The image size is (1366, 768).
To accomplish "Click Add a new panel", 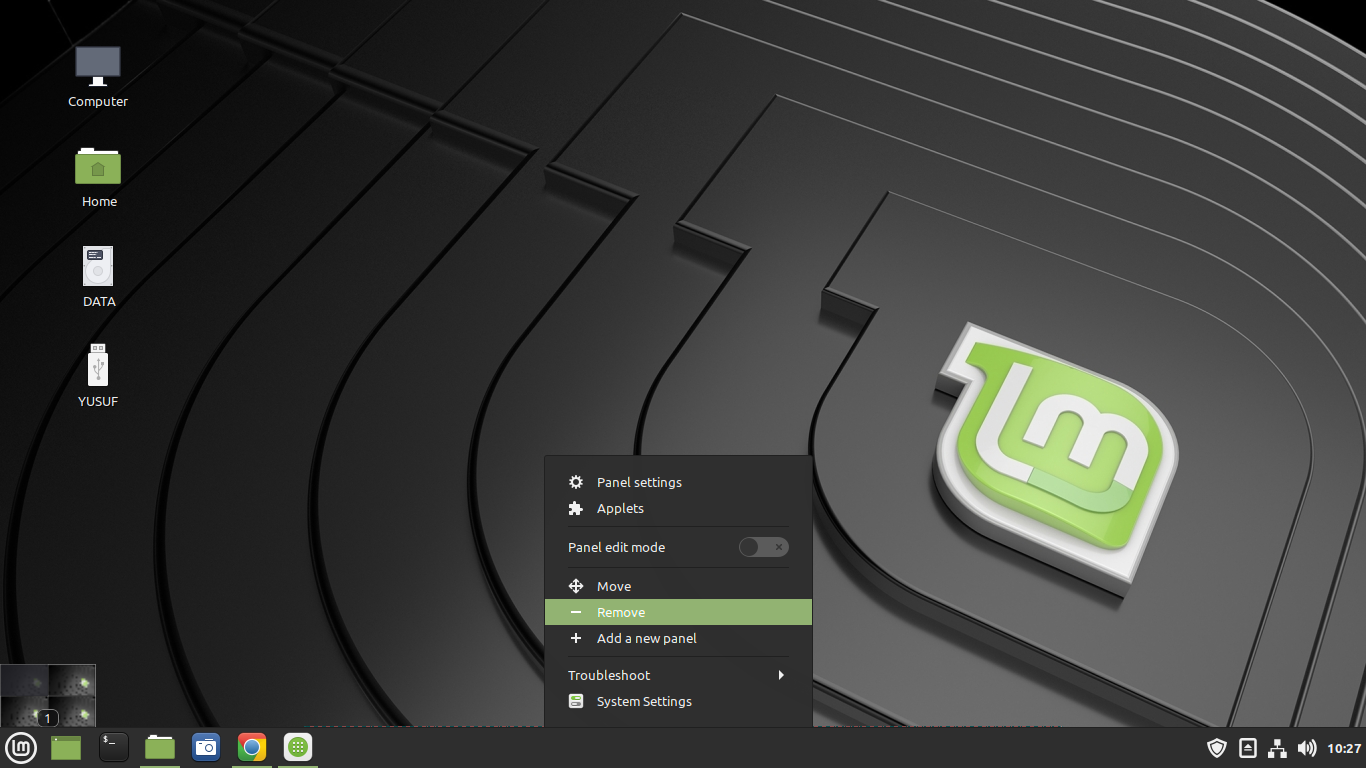I will click(x=646, y=638).
